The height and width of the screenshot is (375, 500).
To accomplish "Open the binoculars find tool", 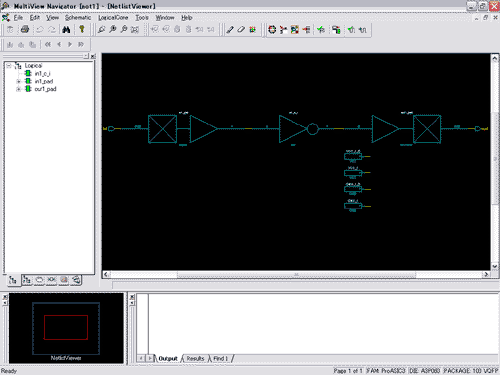I will point(66,30).
